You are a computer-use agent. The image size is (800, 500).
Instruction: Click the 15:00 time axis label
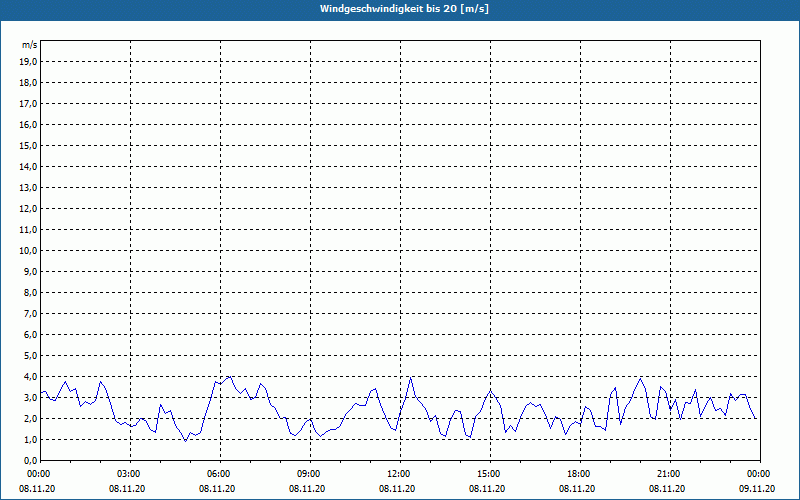pos(489,474)
